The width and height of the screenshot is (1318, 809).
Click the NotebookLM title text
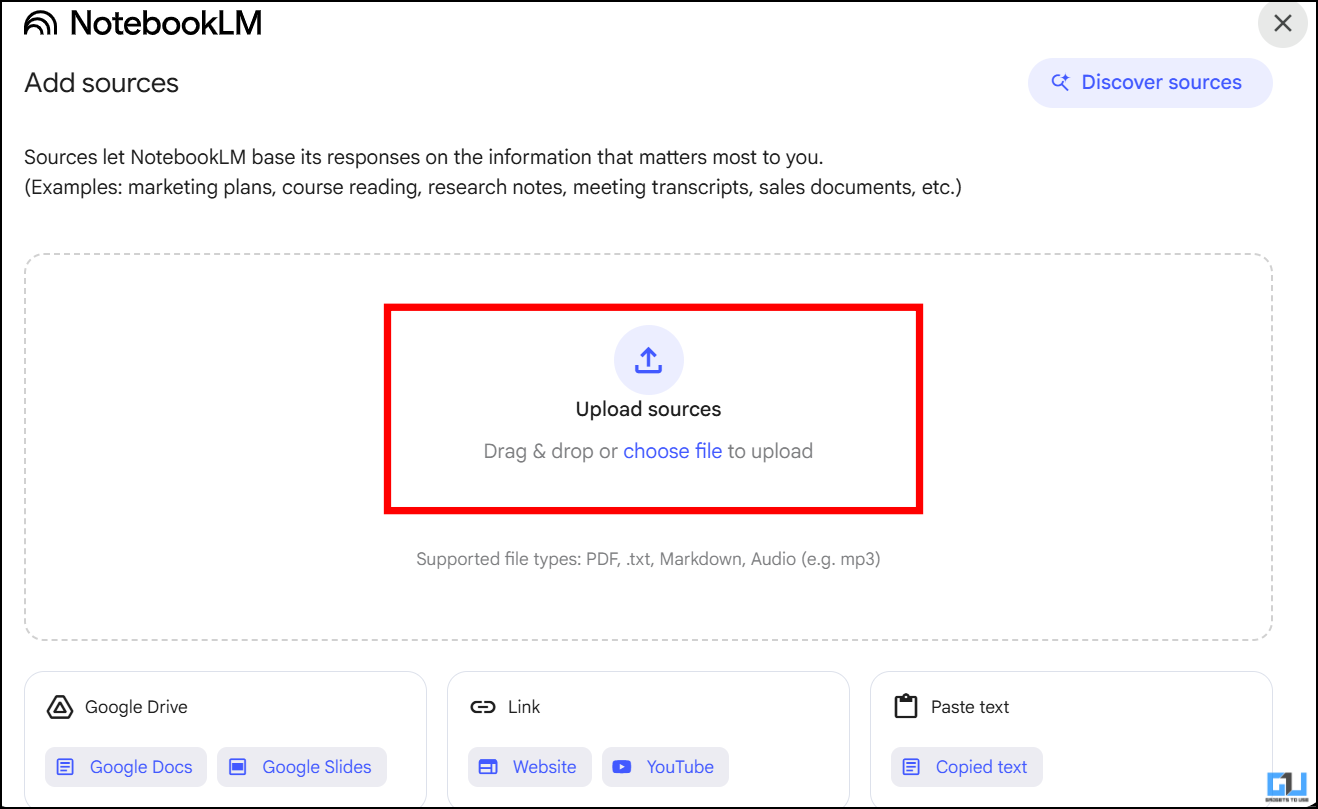coord(166,23)
